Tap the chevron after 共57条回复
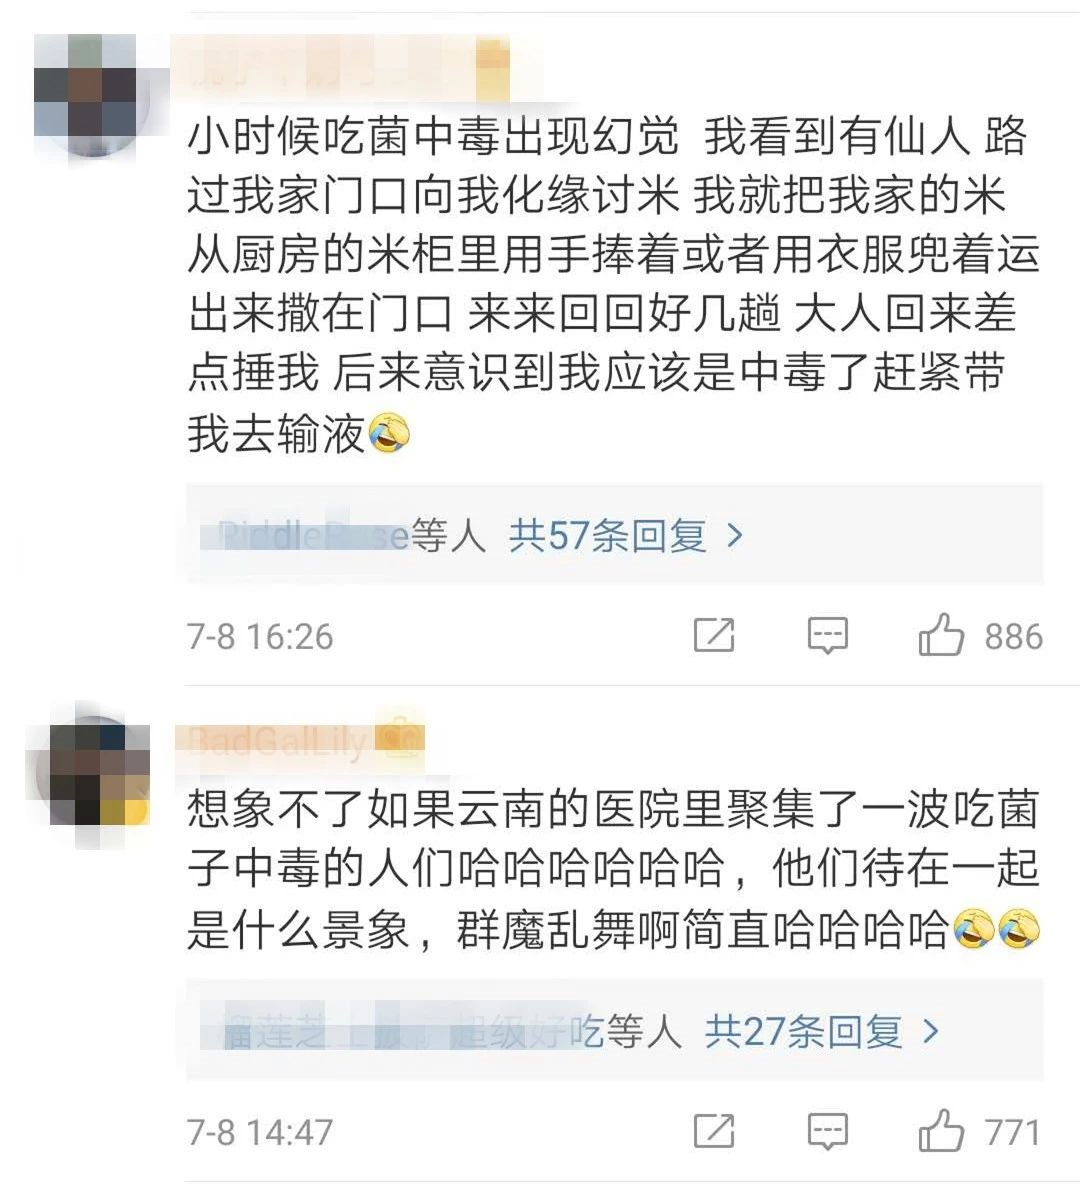 (x=734, y=537)
